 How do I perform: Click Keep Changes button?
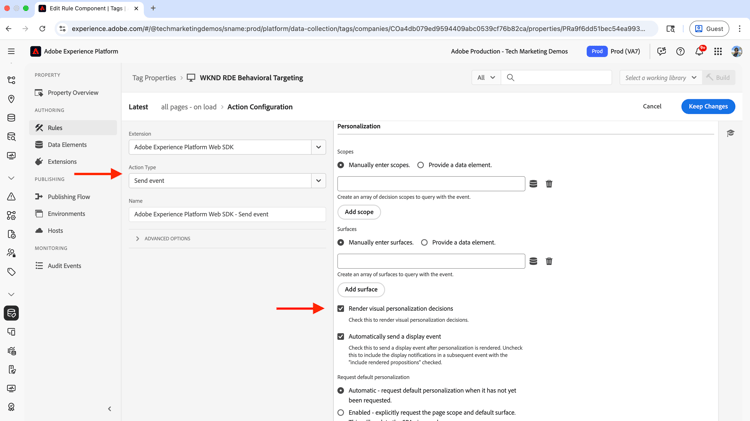(x=708, y=107)
